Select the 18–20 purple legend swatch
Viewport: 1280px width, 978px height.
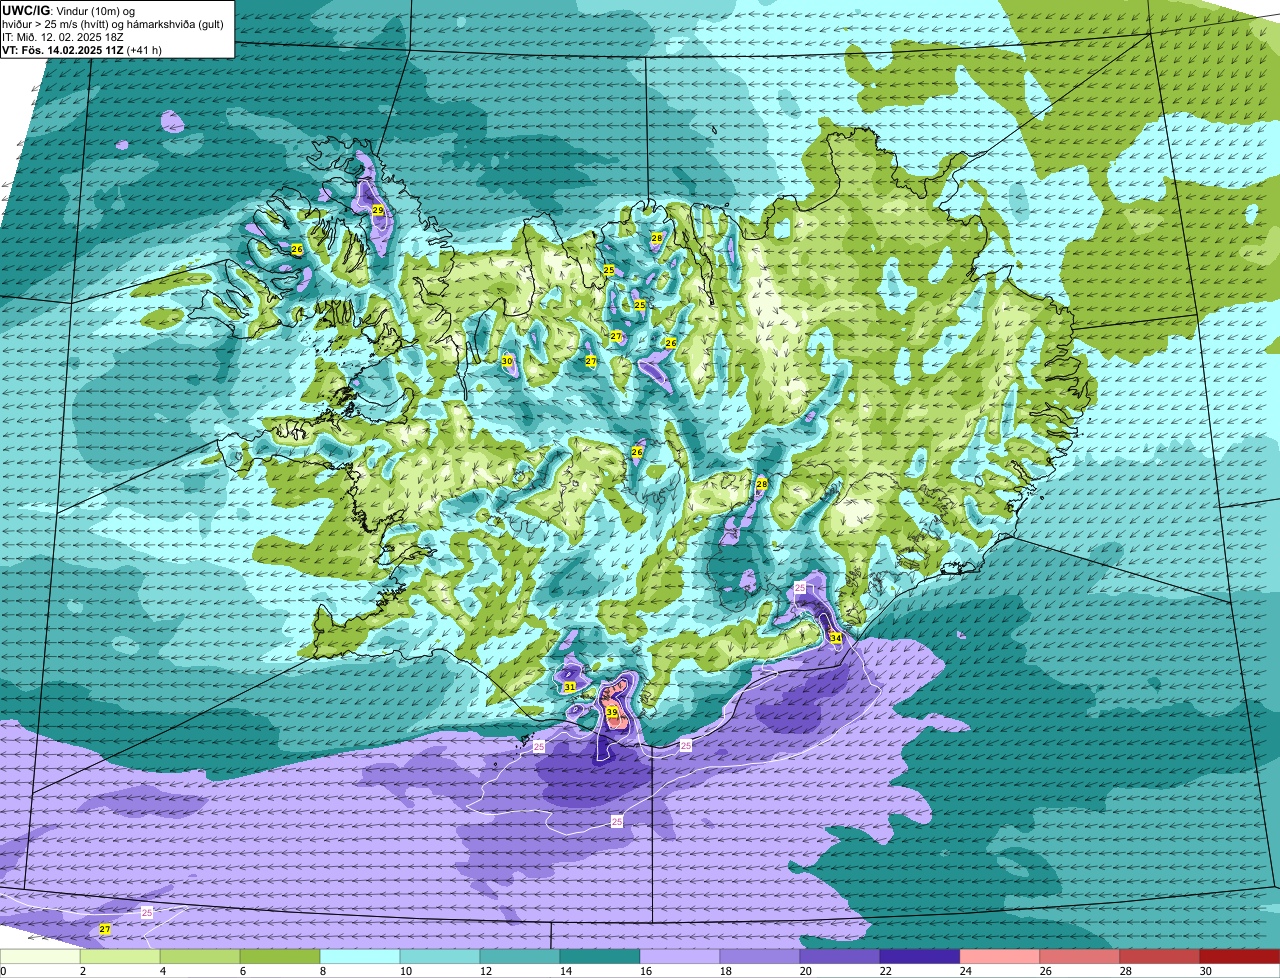pos(760,957)
